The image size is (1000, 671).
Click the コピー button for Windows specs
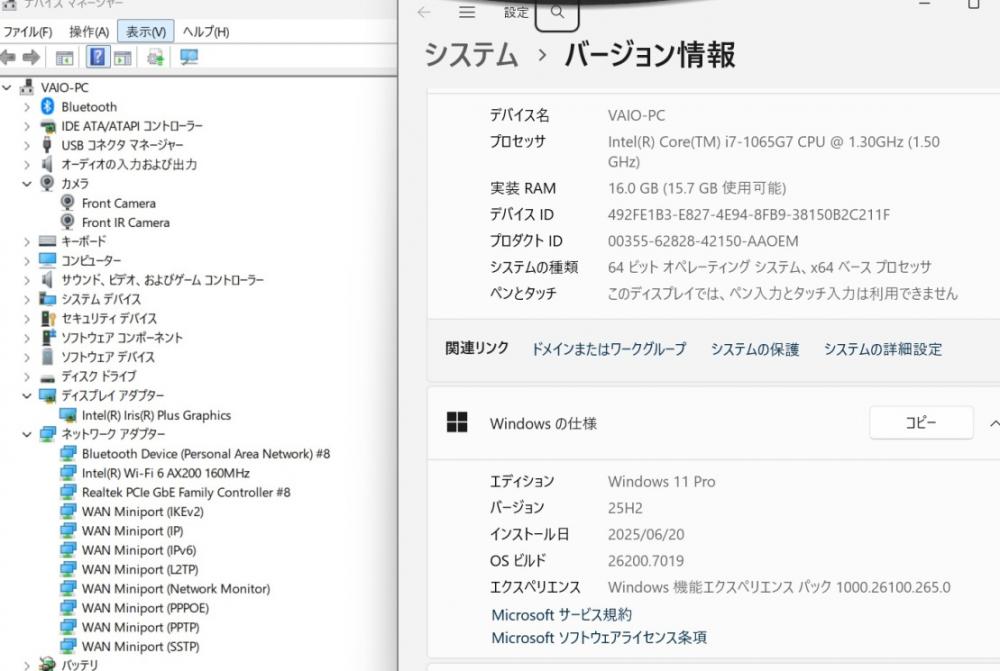[921, 422]
